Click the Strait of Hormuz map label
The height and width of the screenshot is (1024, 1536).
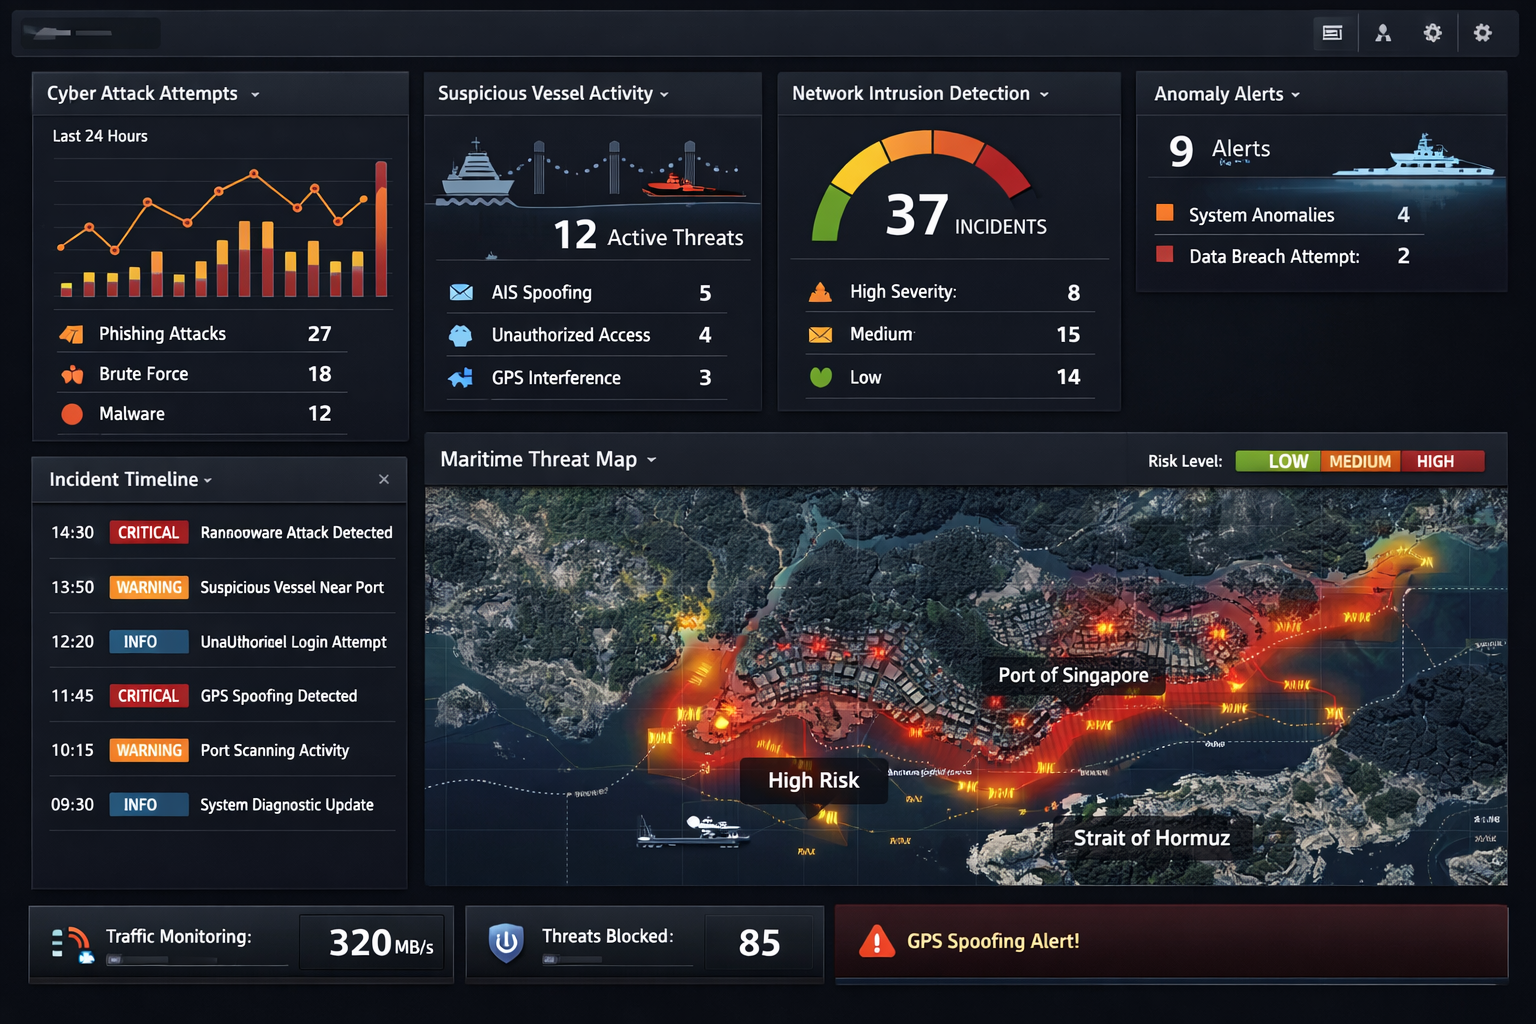point(1151,838)
